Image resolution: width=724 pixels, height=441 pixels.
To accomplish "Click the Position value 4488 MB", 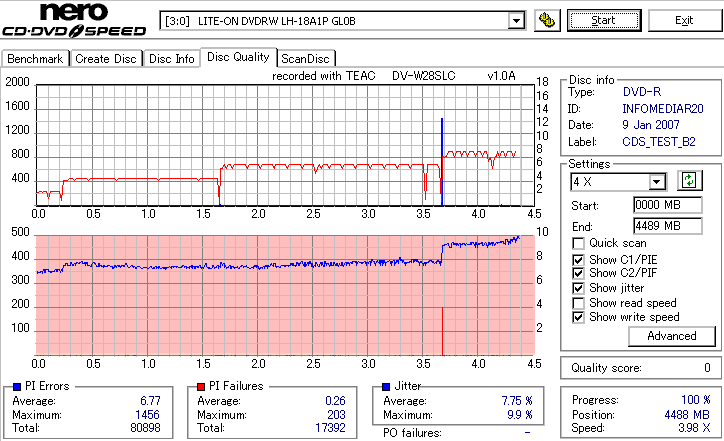I will [687, 415].
